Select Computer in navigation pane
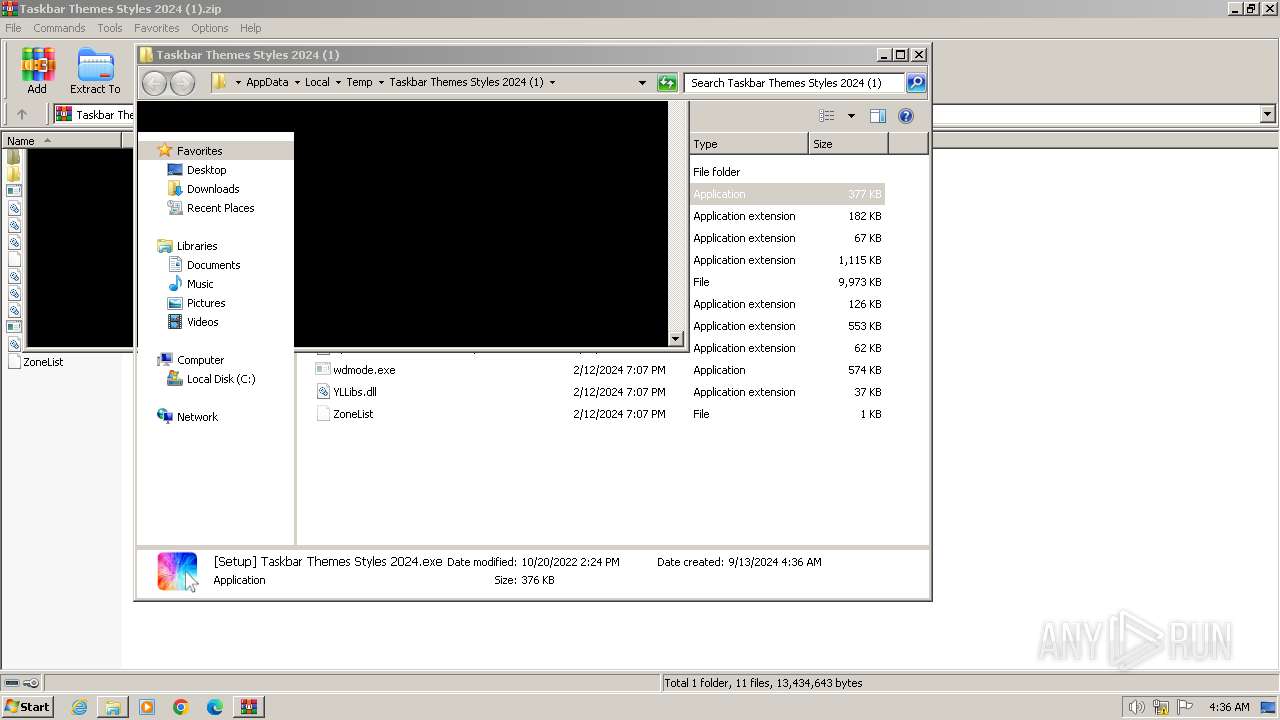1280x720 pixels. [x=200, y=360]
